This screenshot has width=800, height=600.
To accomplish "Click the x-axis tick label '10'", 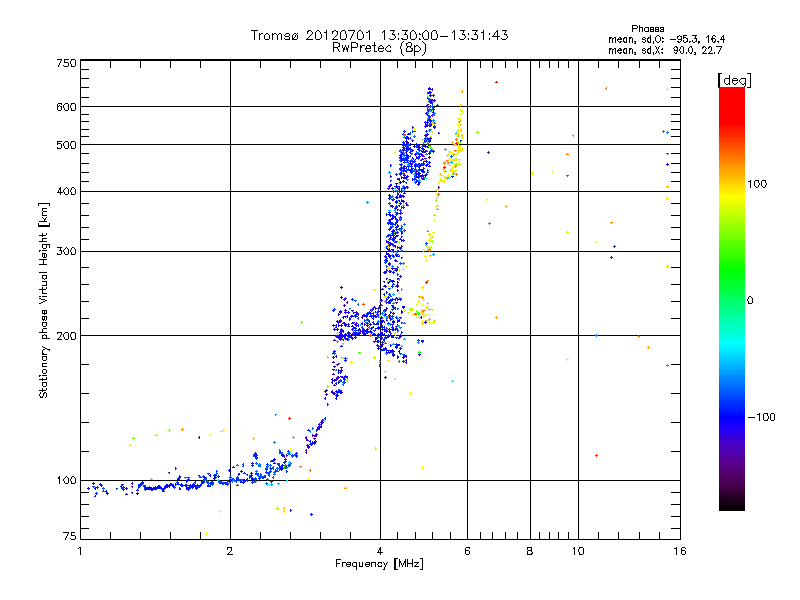I will click(578, 551).
